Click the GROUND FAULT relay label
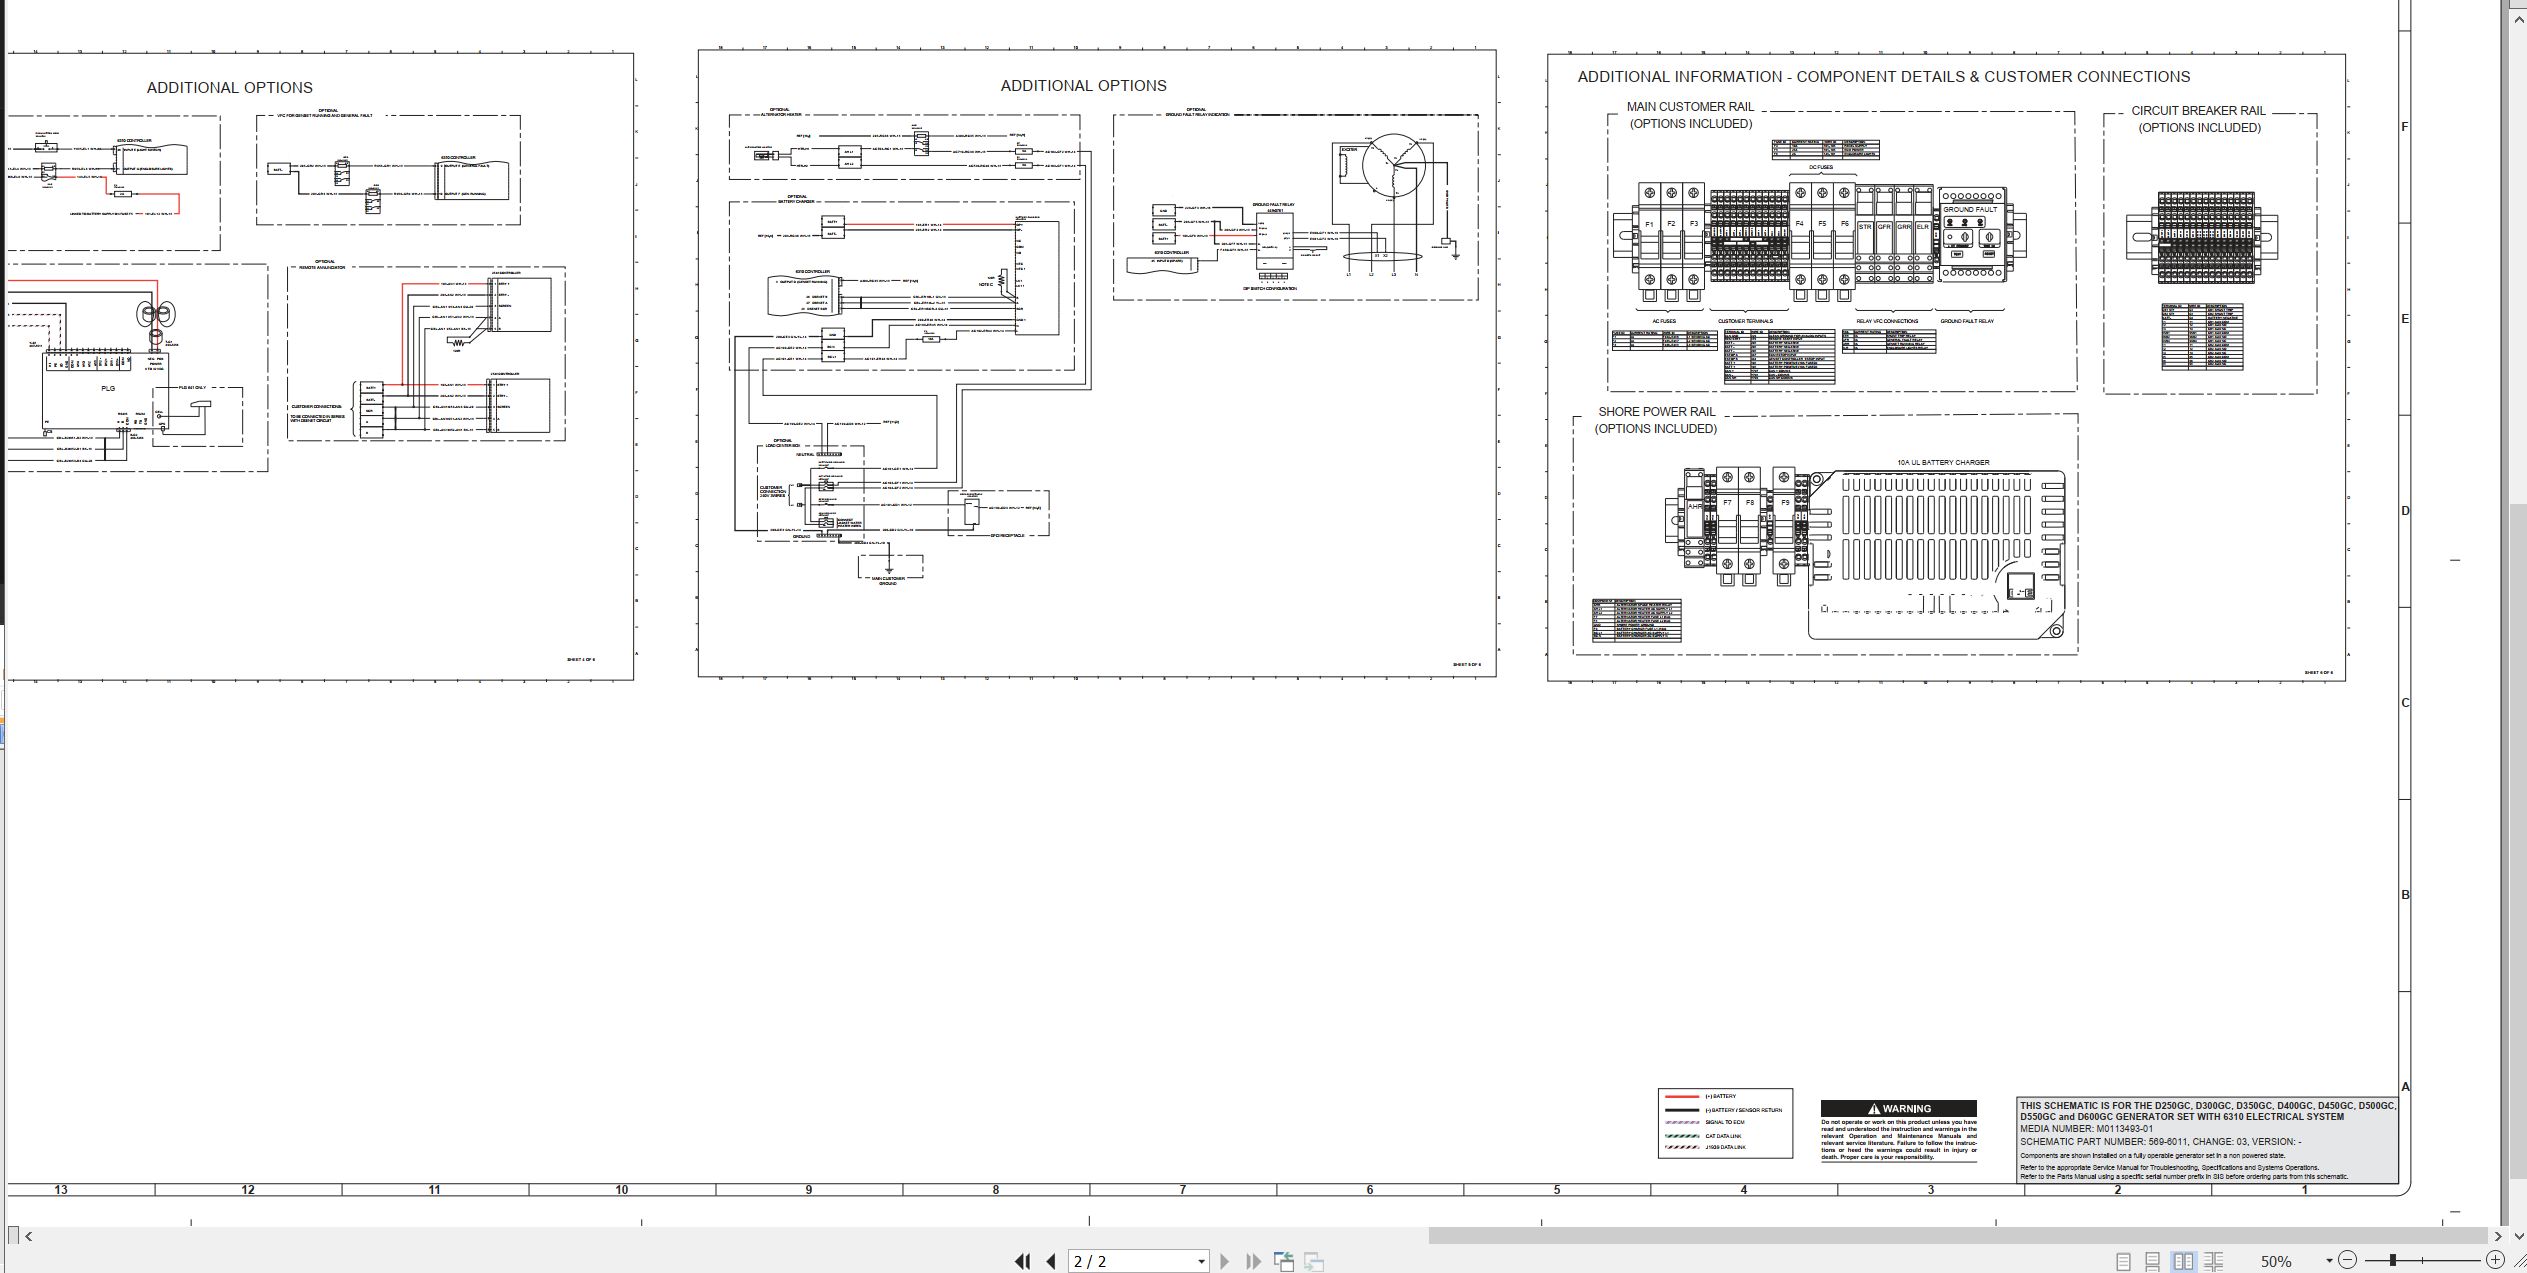This screenshot has height=1273, width=2527. [x=1970, y=210]
